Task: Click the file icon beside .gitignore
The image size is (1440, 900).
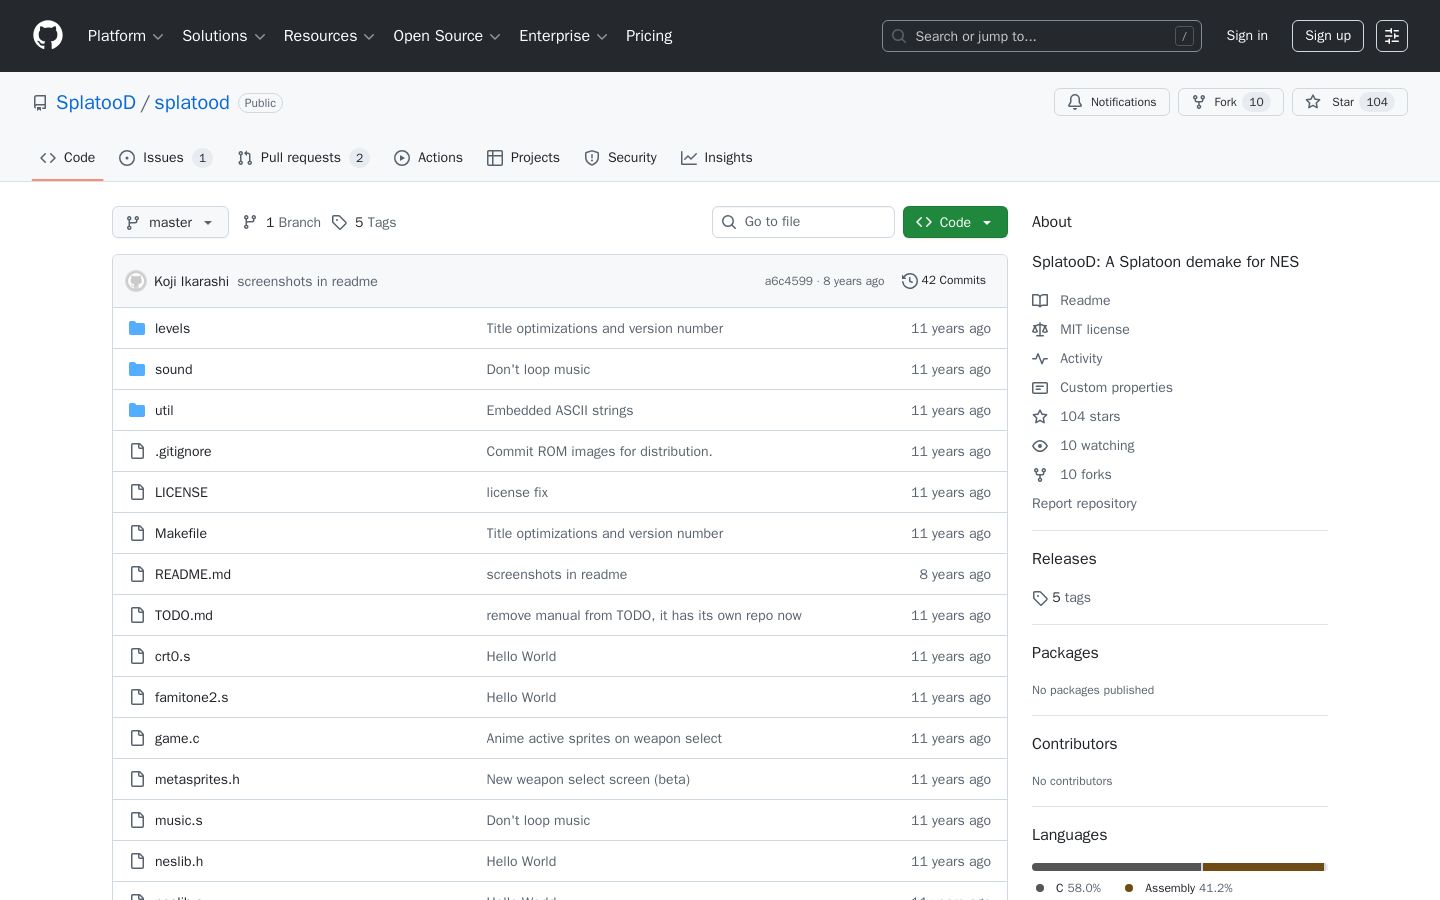Action: 137,451
